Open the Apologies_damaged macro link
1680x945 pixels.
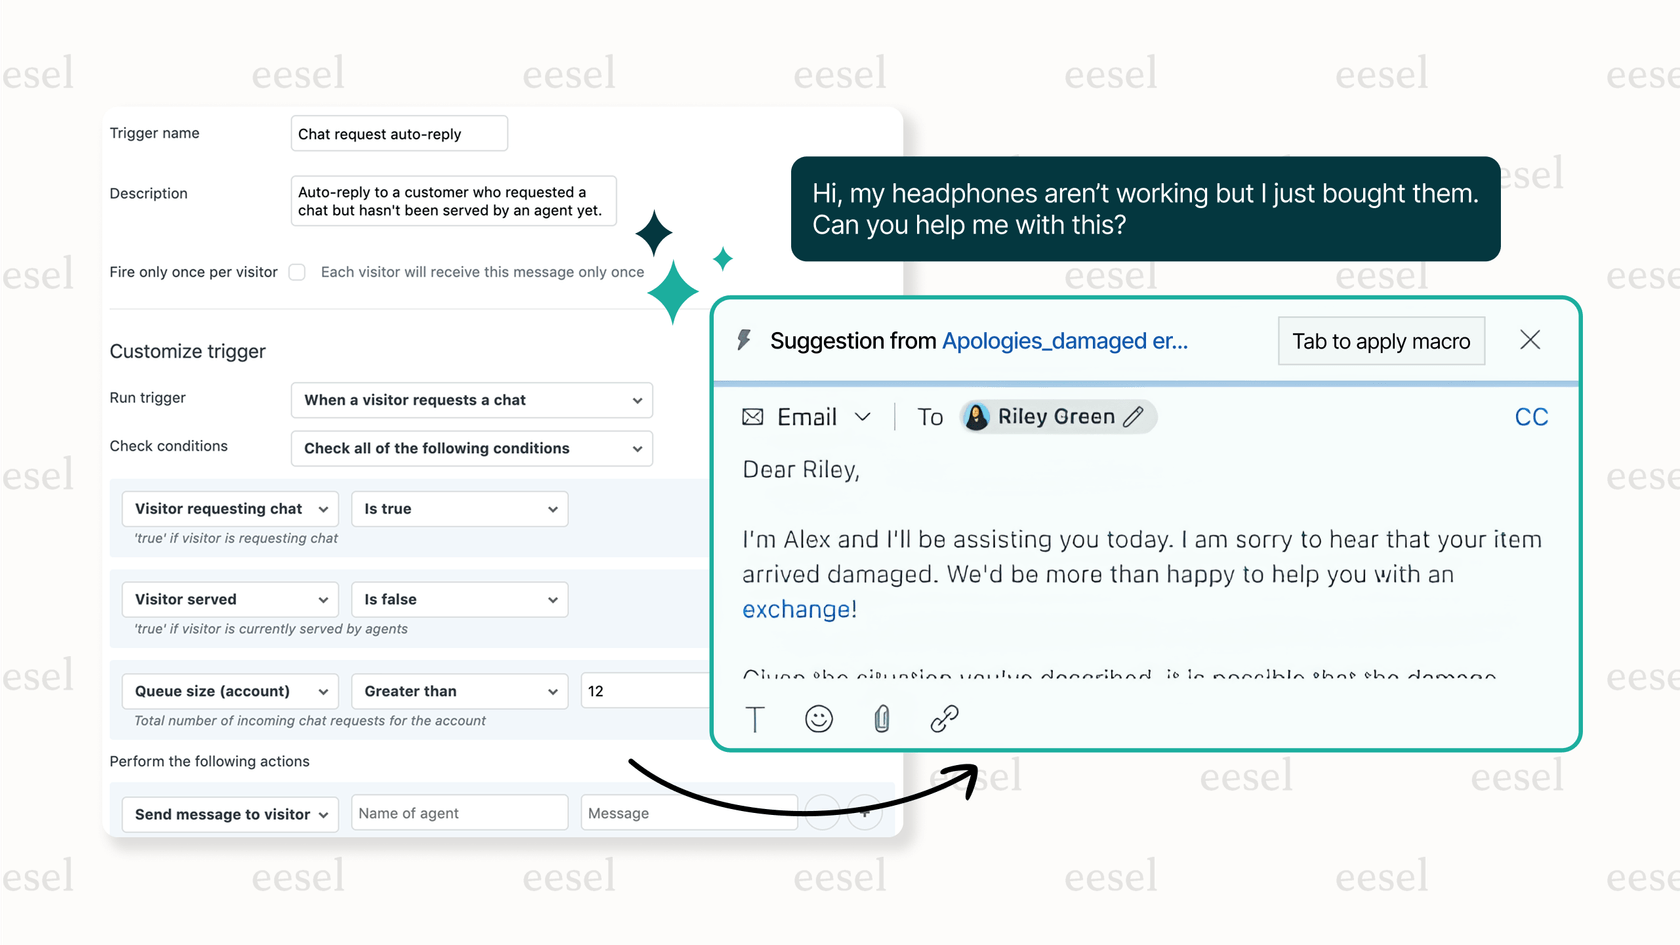pos(1064,340)
